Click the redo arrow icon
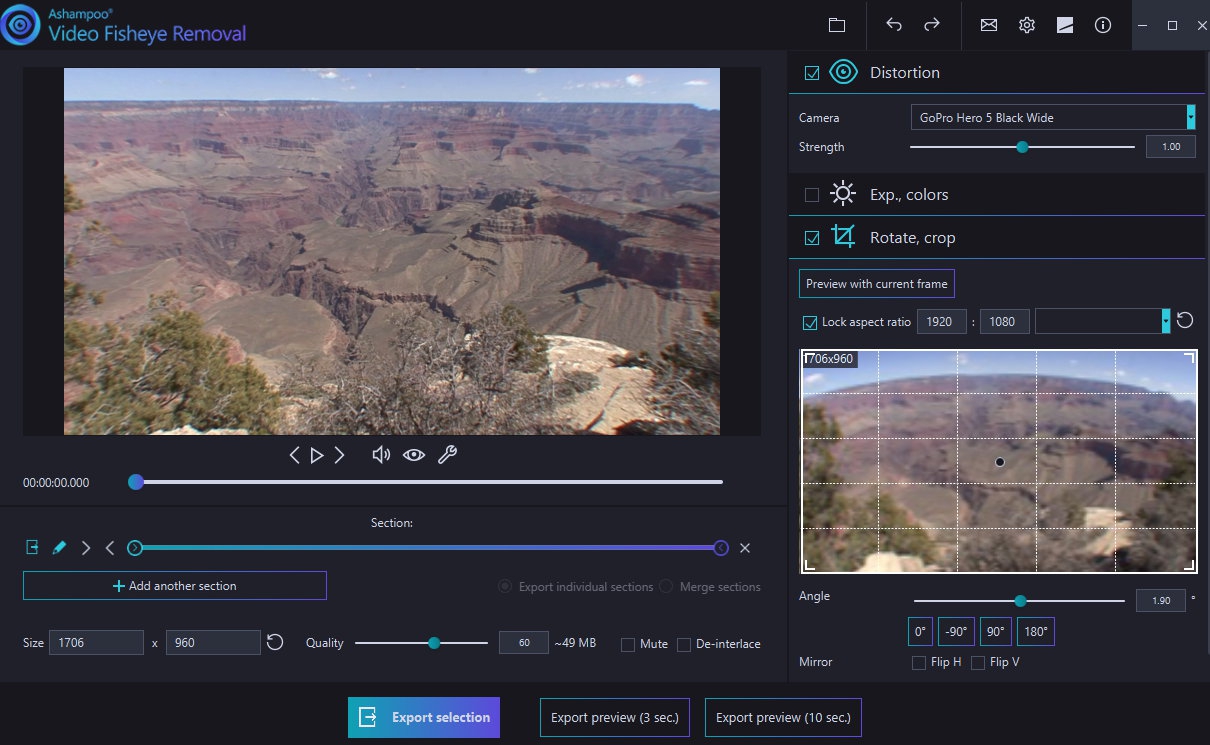 [x=932, y=25]
